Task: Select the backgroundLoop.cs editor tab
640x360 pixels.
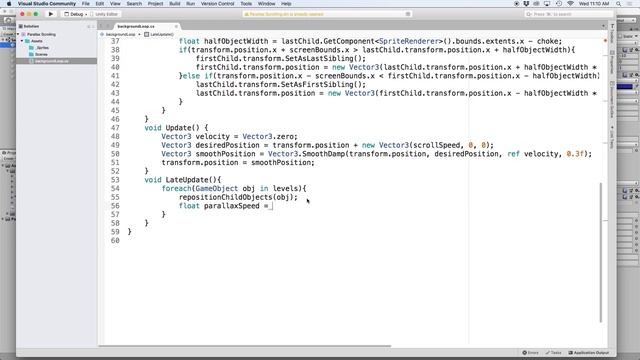Action: coord(136,26)
